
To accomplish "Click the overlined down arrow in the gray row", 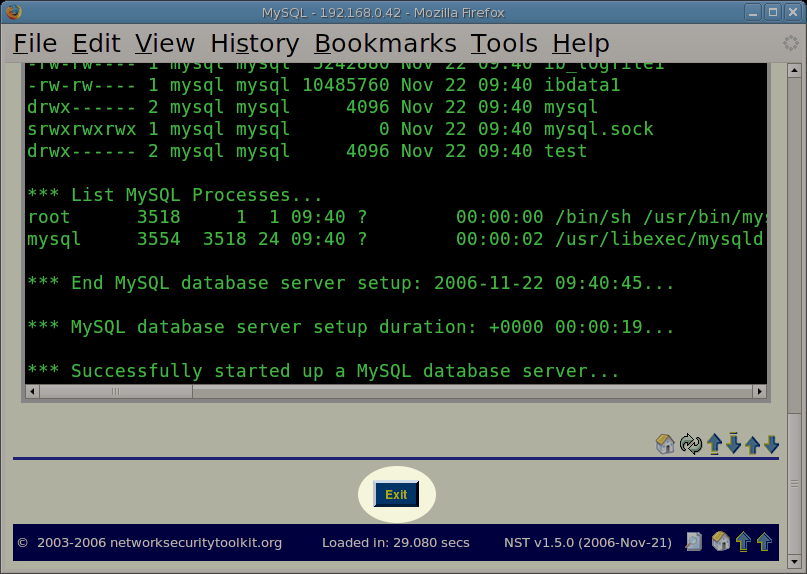I will point(733,444).
